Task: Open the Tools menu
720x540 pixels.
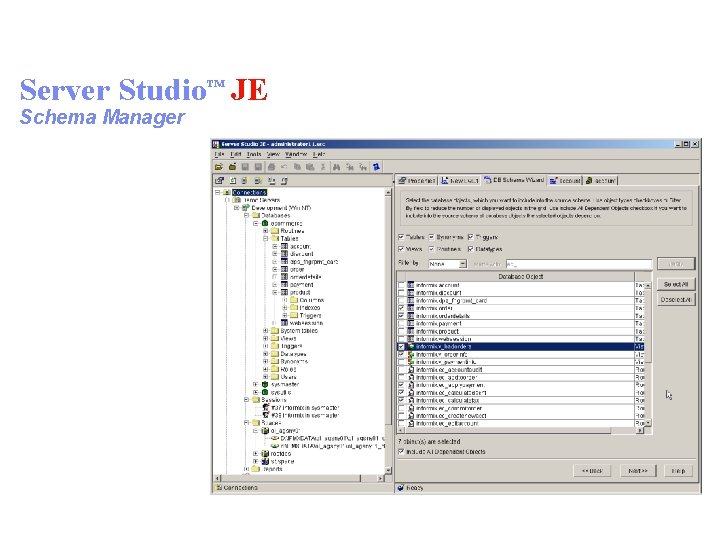Action: click(x=254, y=155)
